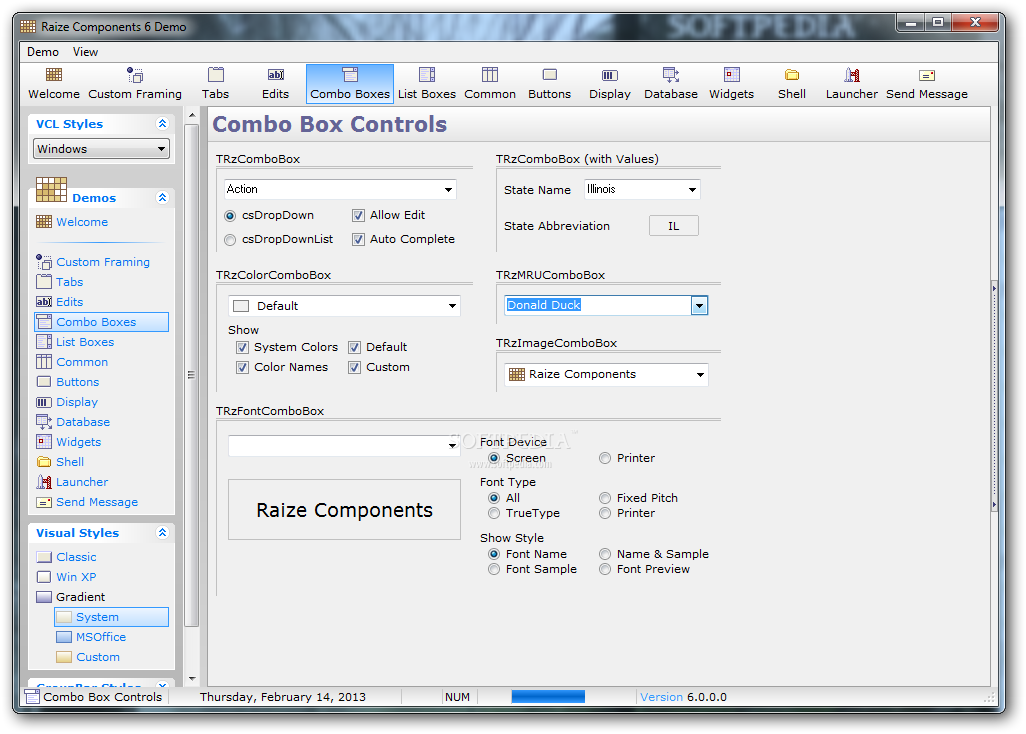Toggle the System Colors checkbox

pos(242,347)
